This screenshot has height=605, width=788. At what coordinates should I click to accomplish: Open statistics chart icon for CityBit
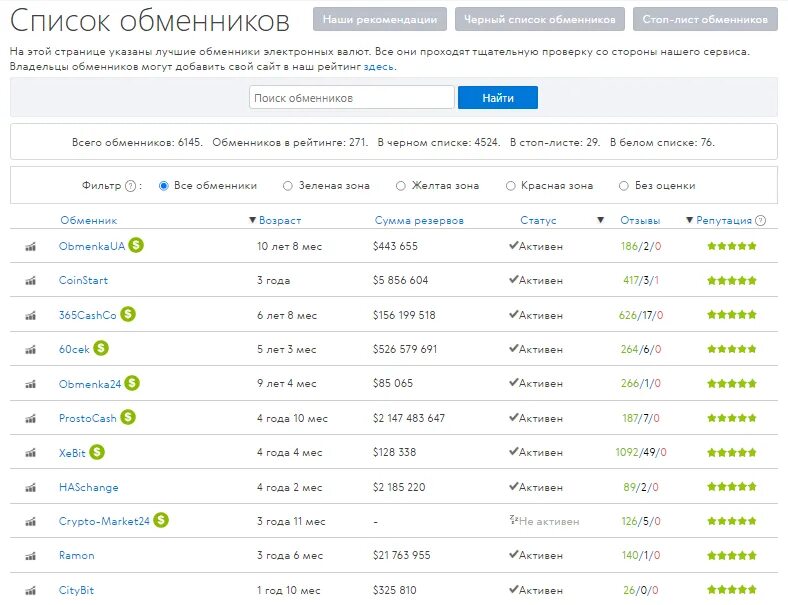point(31,590)
